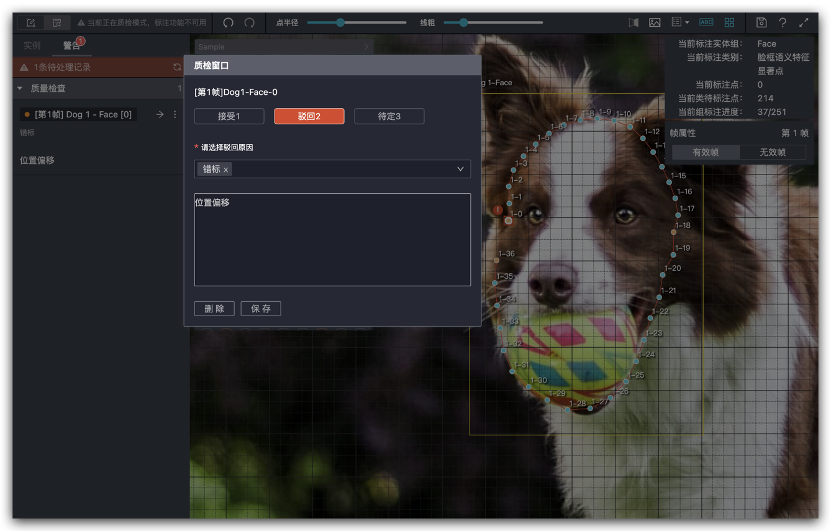Collapse the 质量检查 section
This screenshot has height=532, width=832.
tap(20, 89)
